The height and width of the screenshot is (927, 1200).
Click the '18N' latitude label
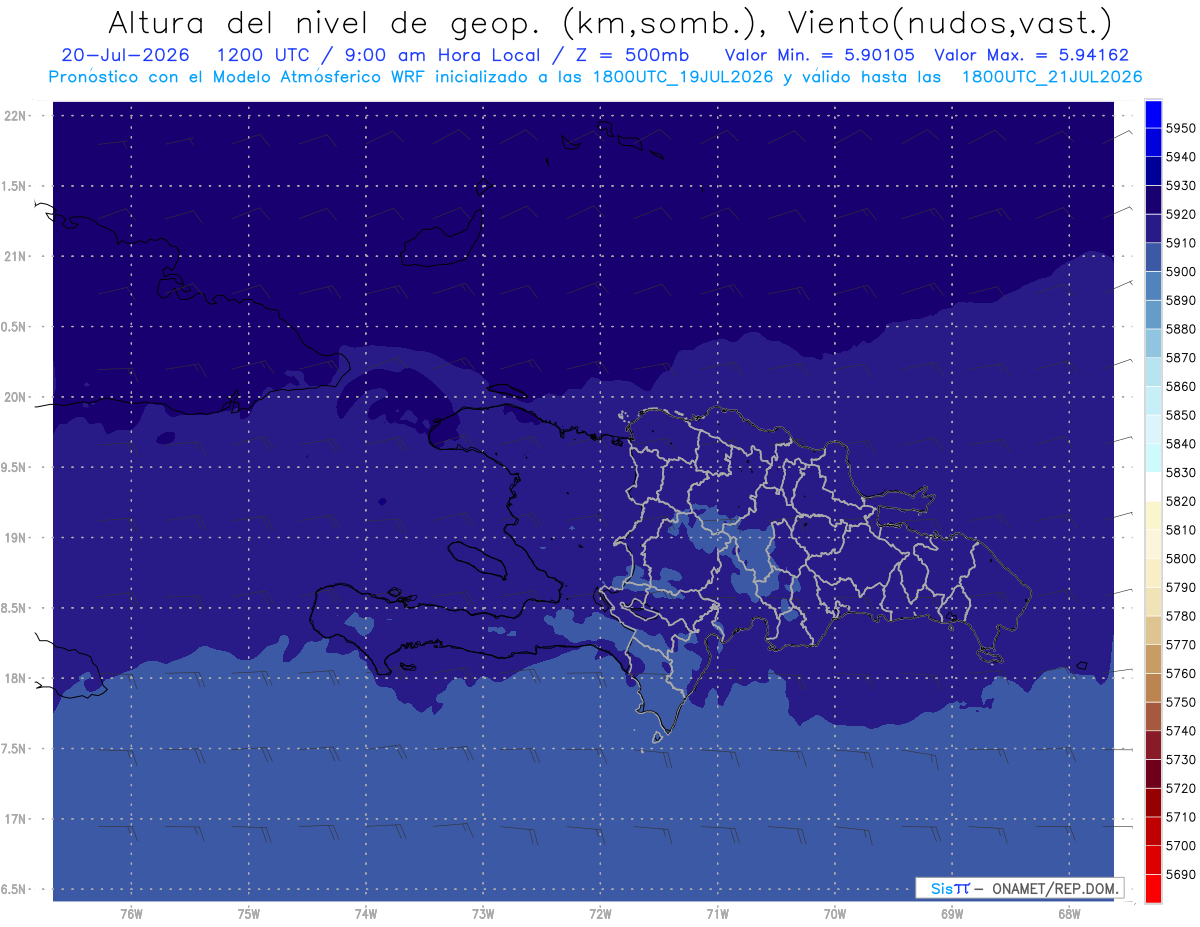tap(16, 678)
